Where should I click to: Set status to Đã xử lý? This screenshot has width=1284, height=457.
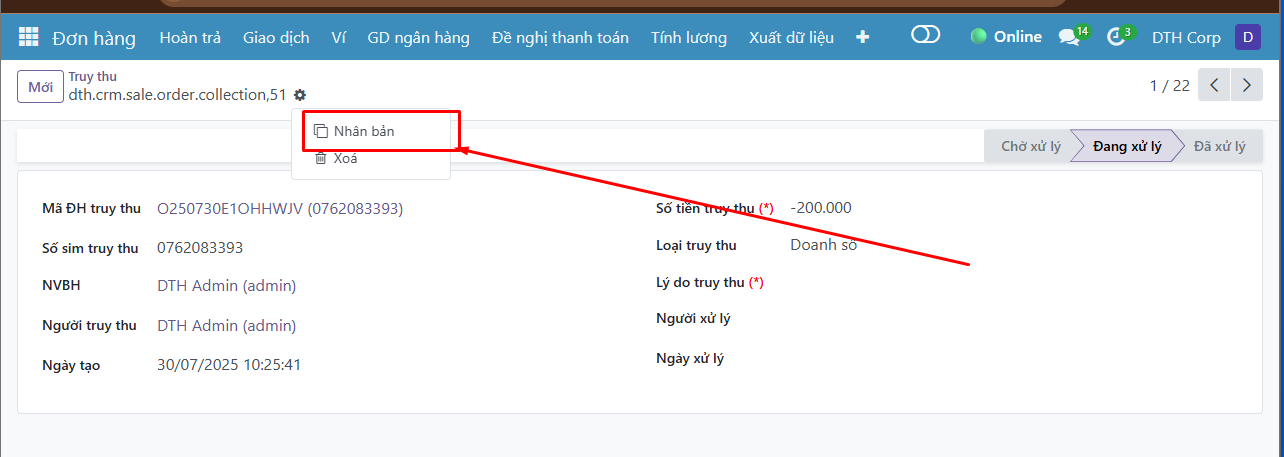pyautogui.click(x=1219, y=146)
